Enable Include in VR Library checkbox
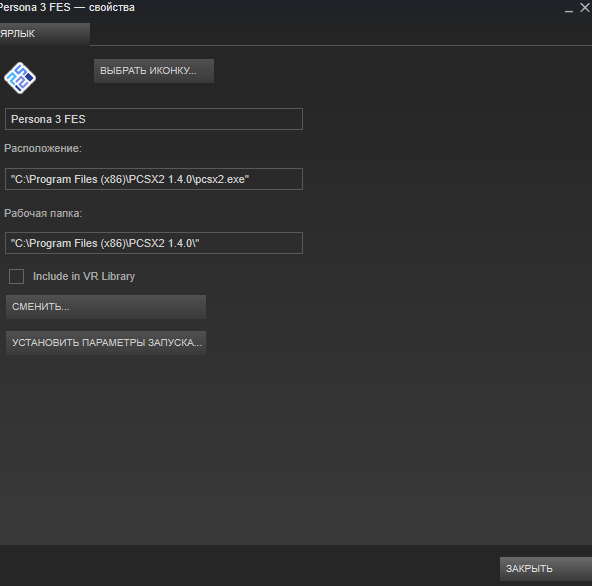Viewport: 592px width, 586px height. pos(17,276)
